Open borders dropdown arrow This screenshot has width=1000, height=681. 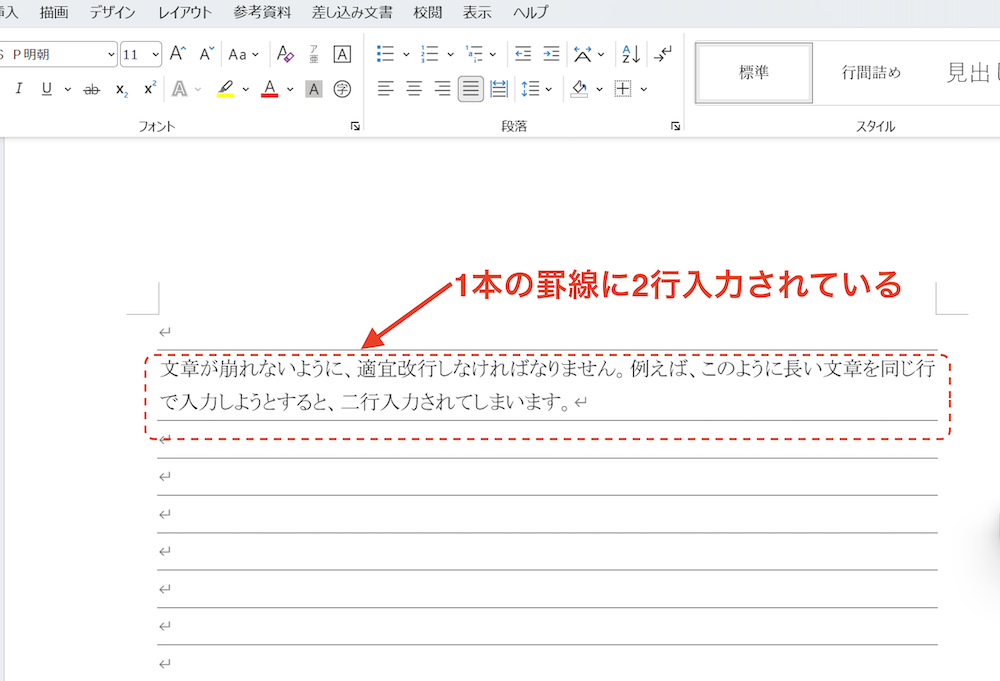643,89
